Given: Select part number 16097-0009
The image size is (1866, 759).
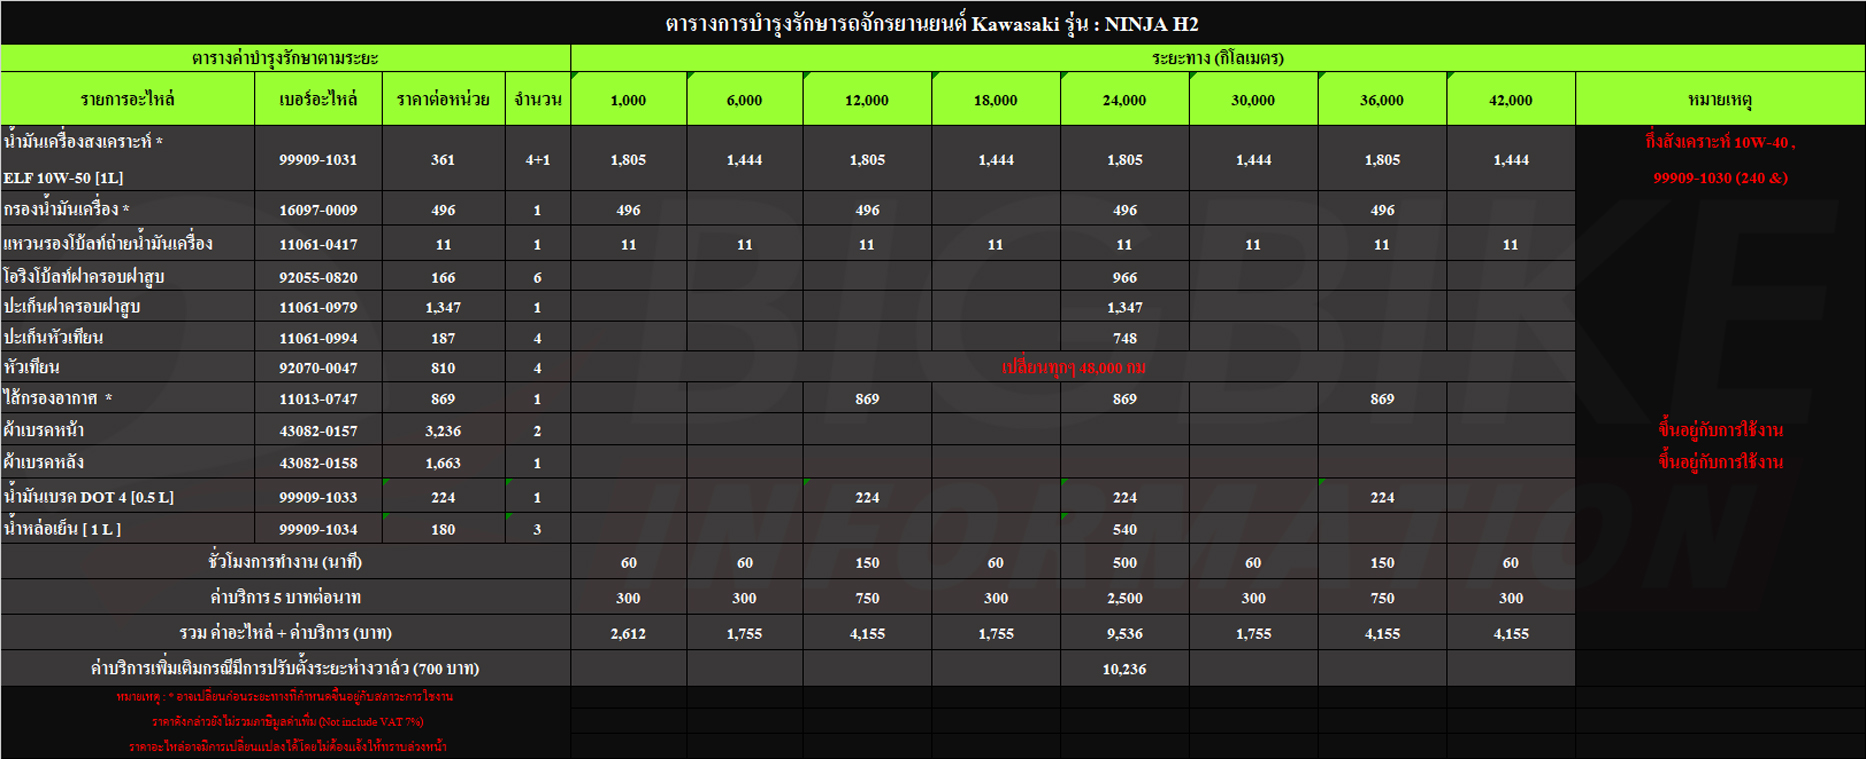Looking at the screenshot, I should pyautogui.click(x=318, y=210).
